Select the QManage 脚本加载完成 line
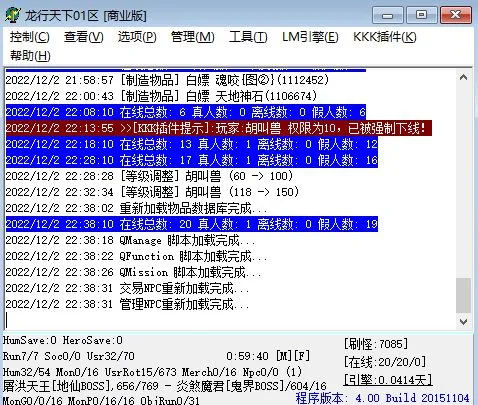 (130, 240)
